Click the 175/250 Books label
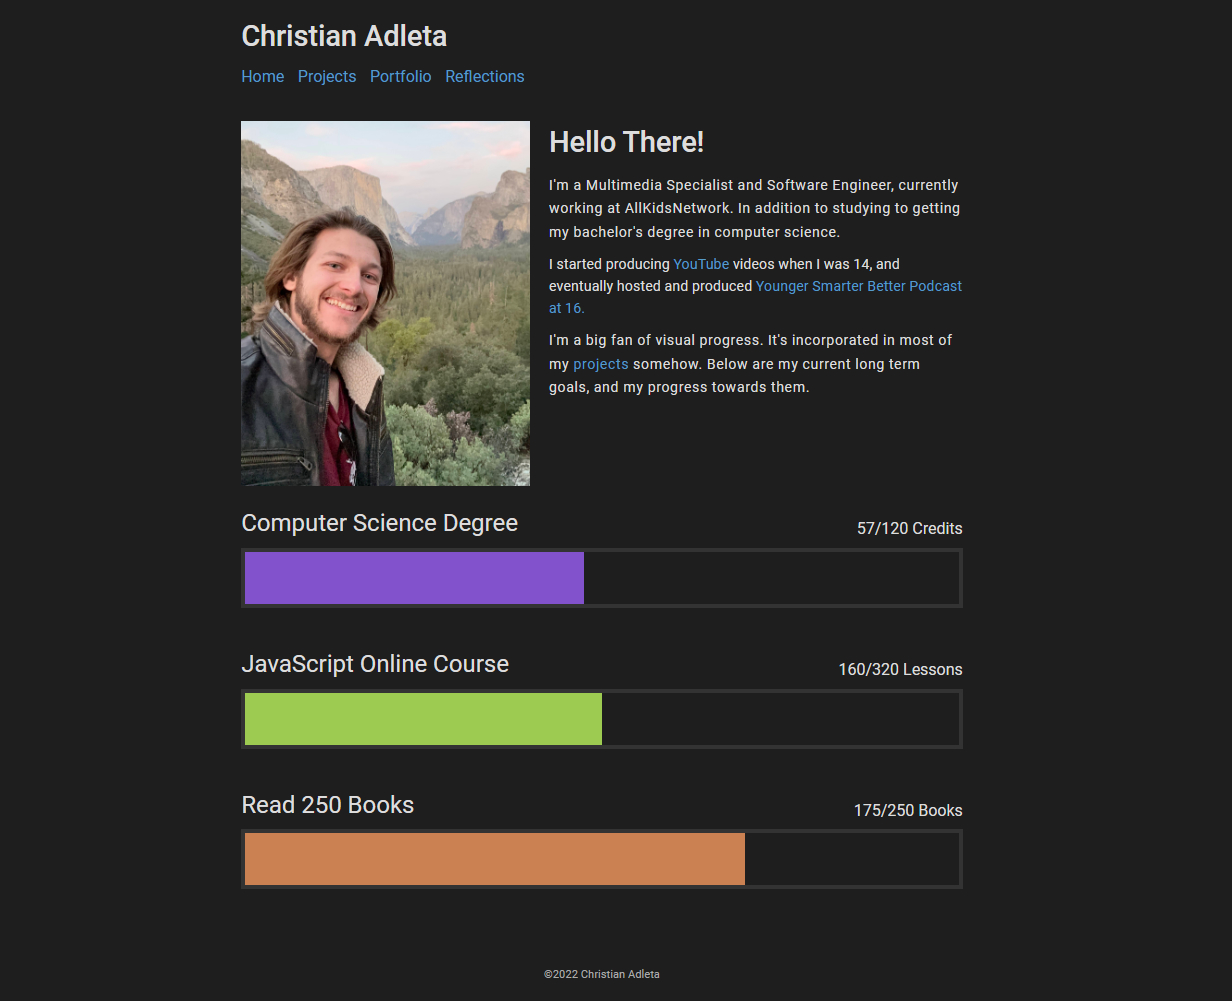Image resolution: width=1232 pixels, height=1001 pixels. (x=908, y=810)
